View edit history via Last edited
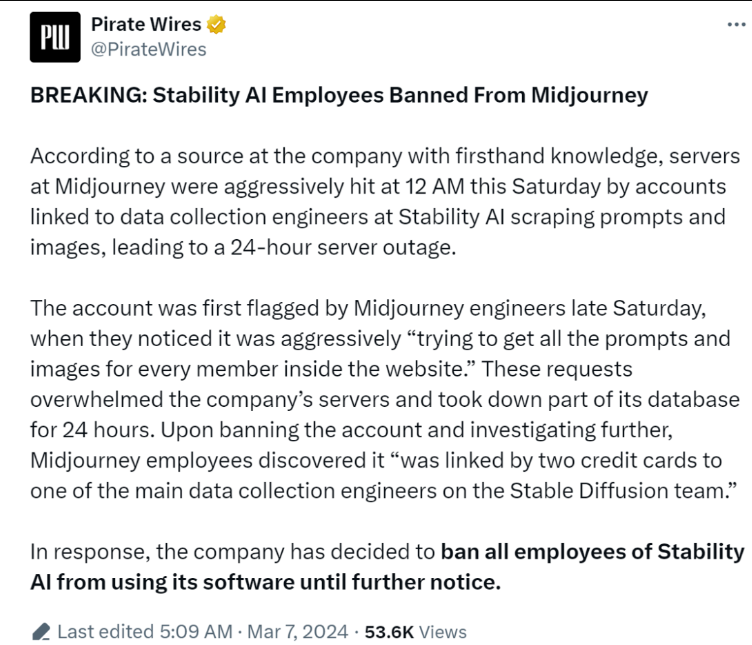Screen dimensions: 752x645 coord(105,631)
